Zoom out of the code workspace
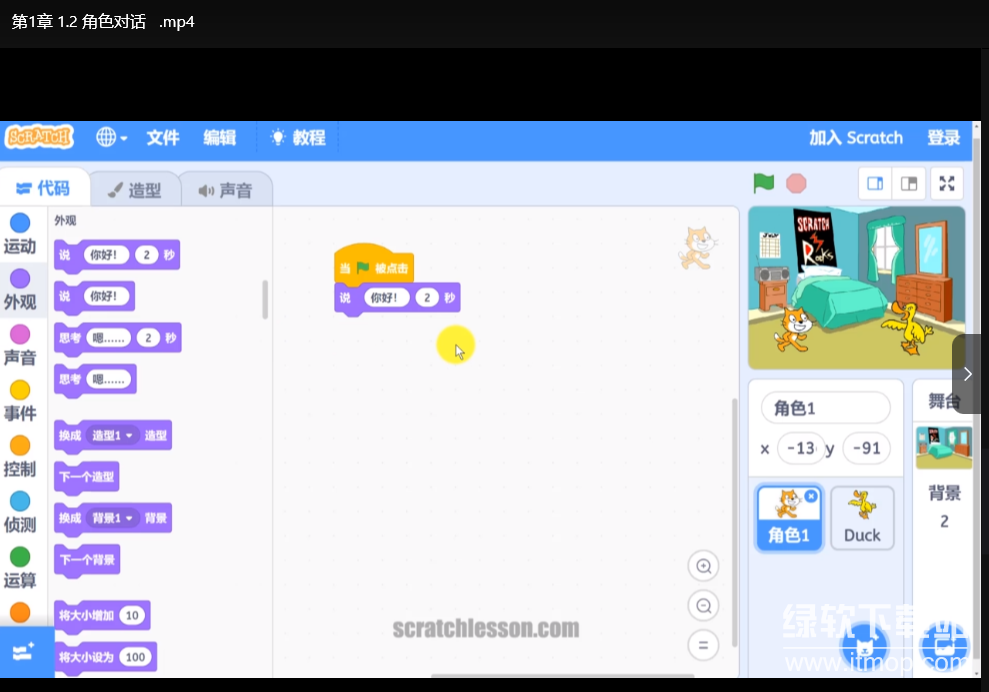Image resolution: width=989 pixels, height=692 pixels. pos(703,606)
